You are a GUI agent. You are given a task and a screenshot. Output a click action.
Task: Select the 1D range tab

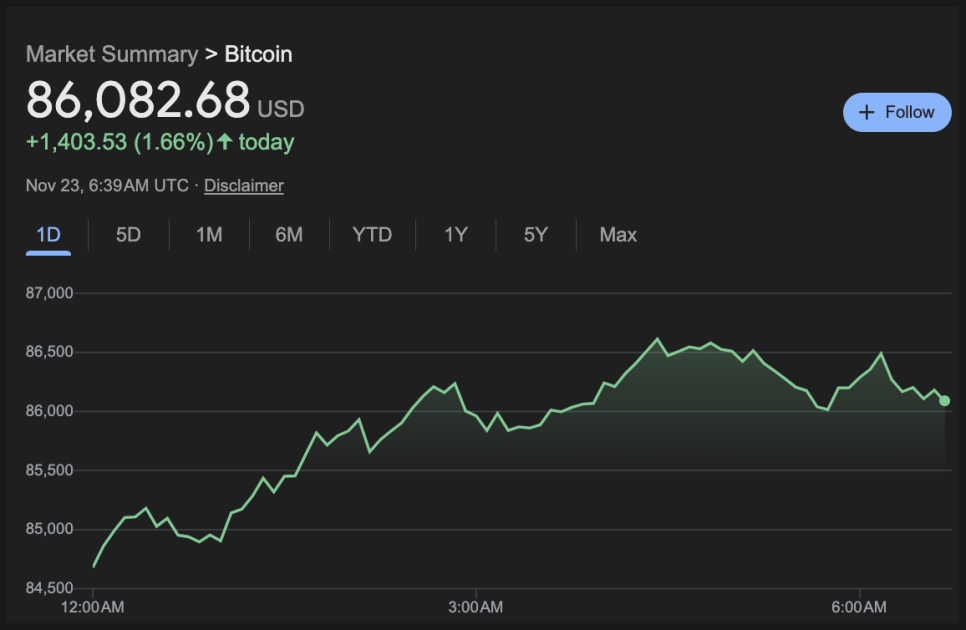coord(48,235)
